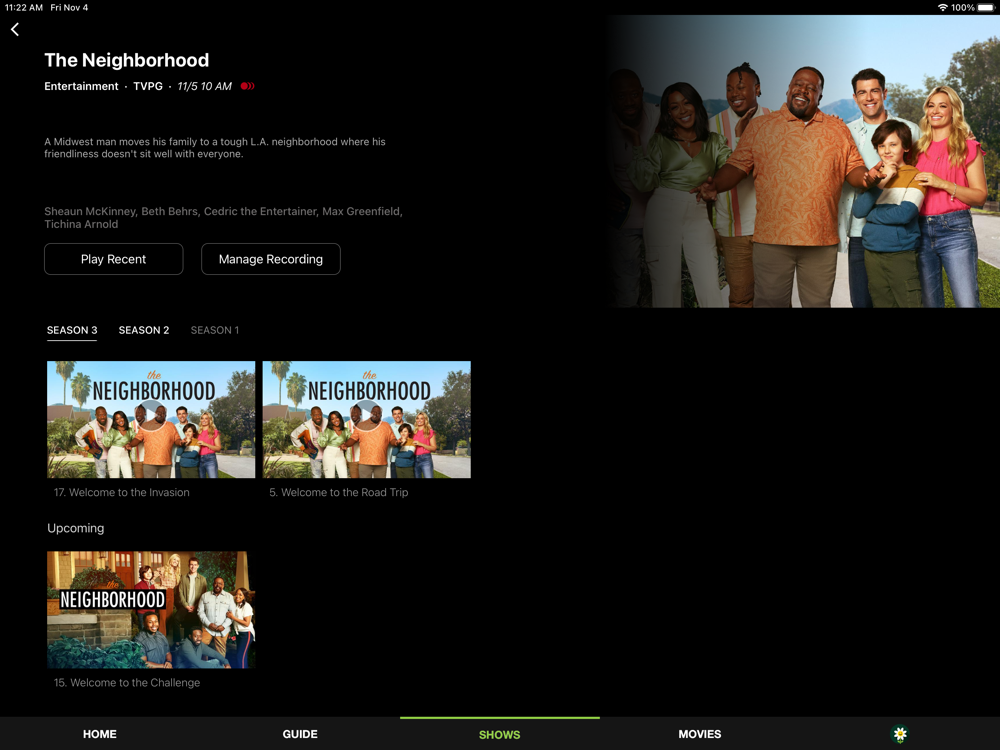The width and height of the screenshot is (1000, 750).
Task: Switch to the Season 1 tab
Action: 215,330
